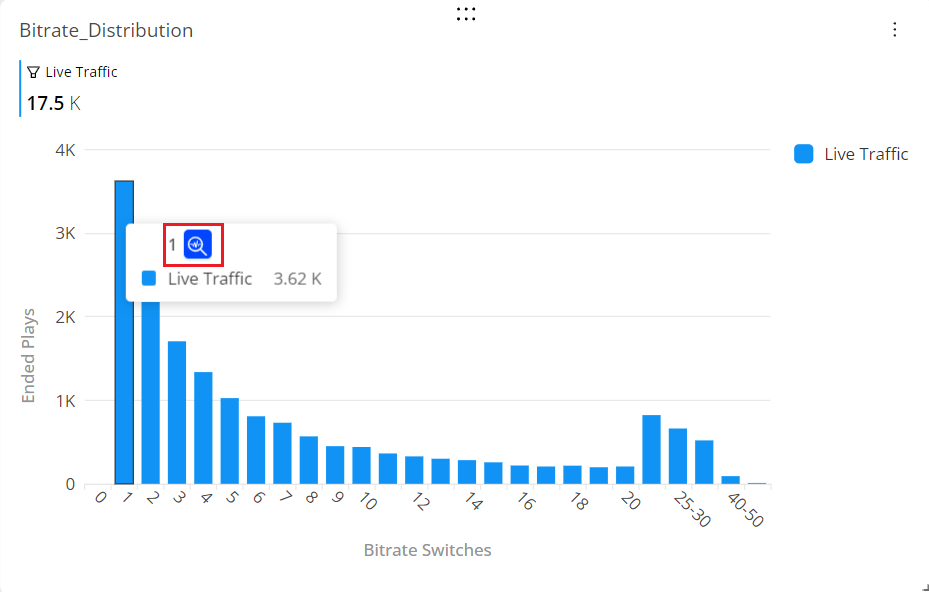Select the tall bar right of 20
929x592 pixels.
point(651,450)
